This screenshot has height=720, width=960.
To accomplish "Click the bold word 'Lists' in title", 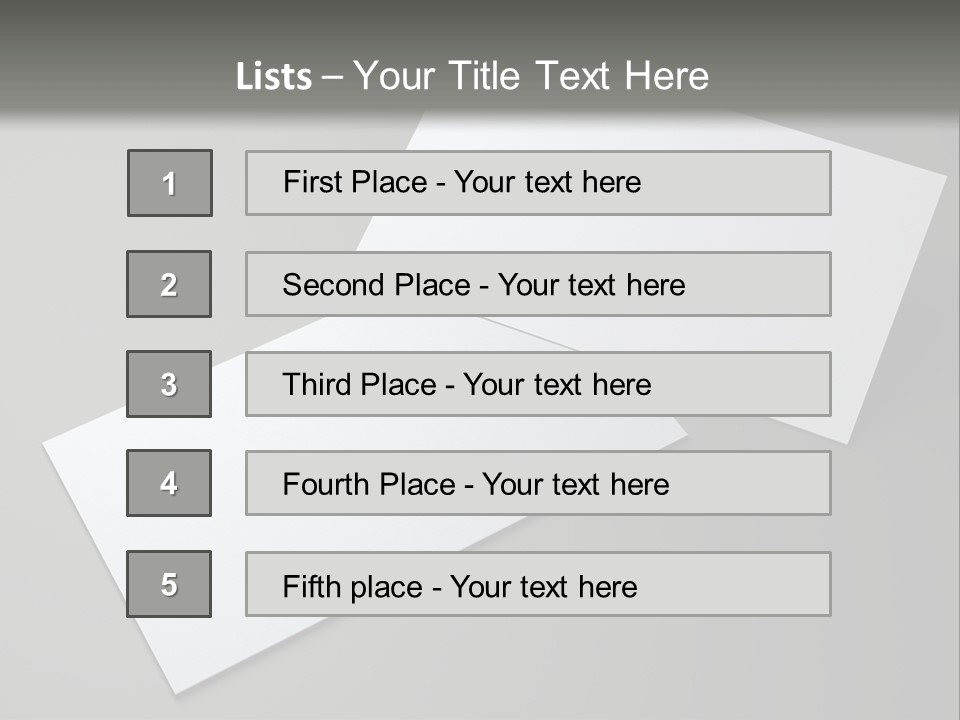I will coord(274,77).
